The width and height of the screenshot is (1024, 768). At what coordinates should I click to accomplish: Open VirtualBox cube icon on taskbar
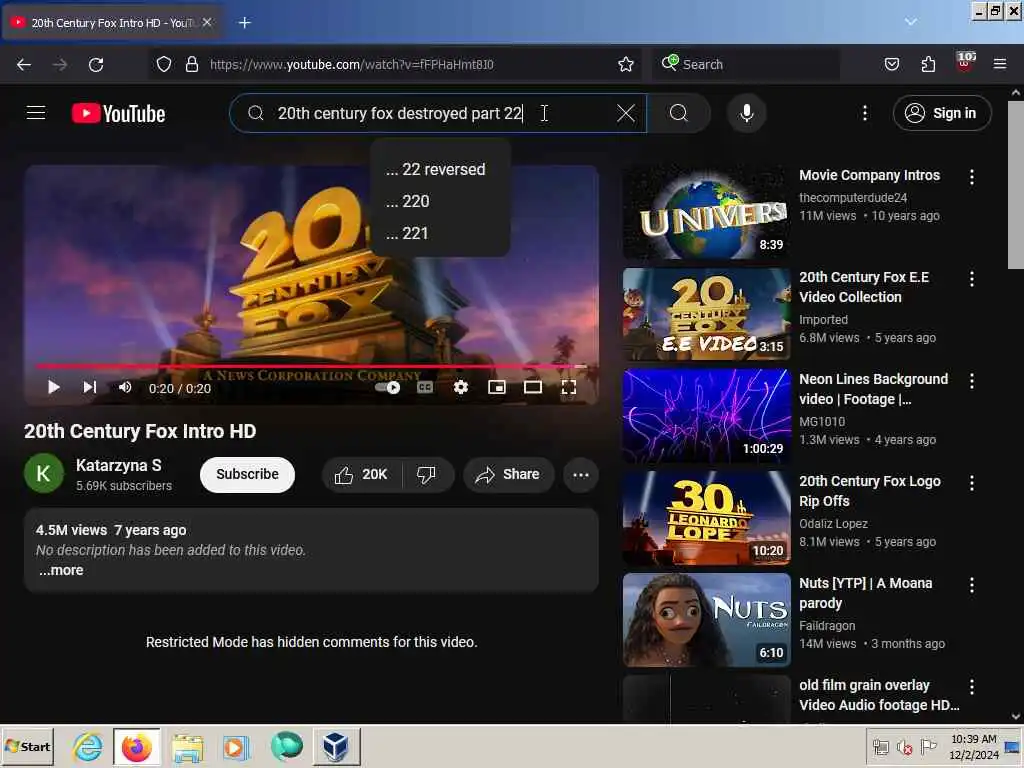coord(336,747)
